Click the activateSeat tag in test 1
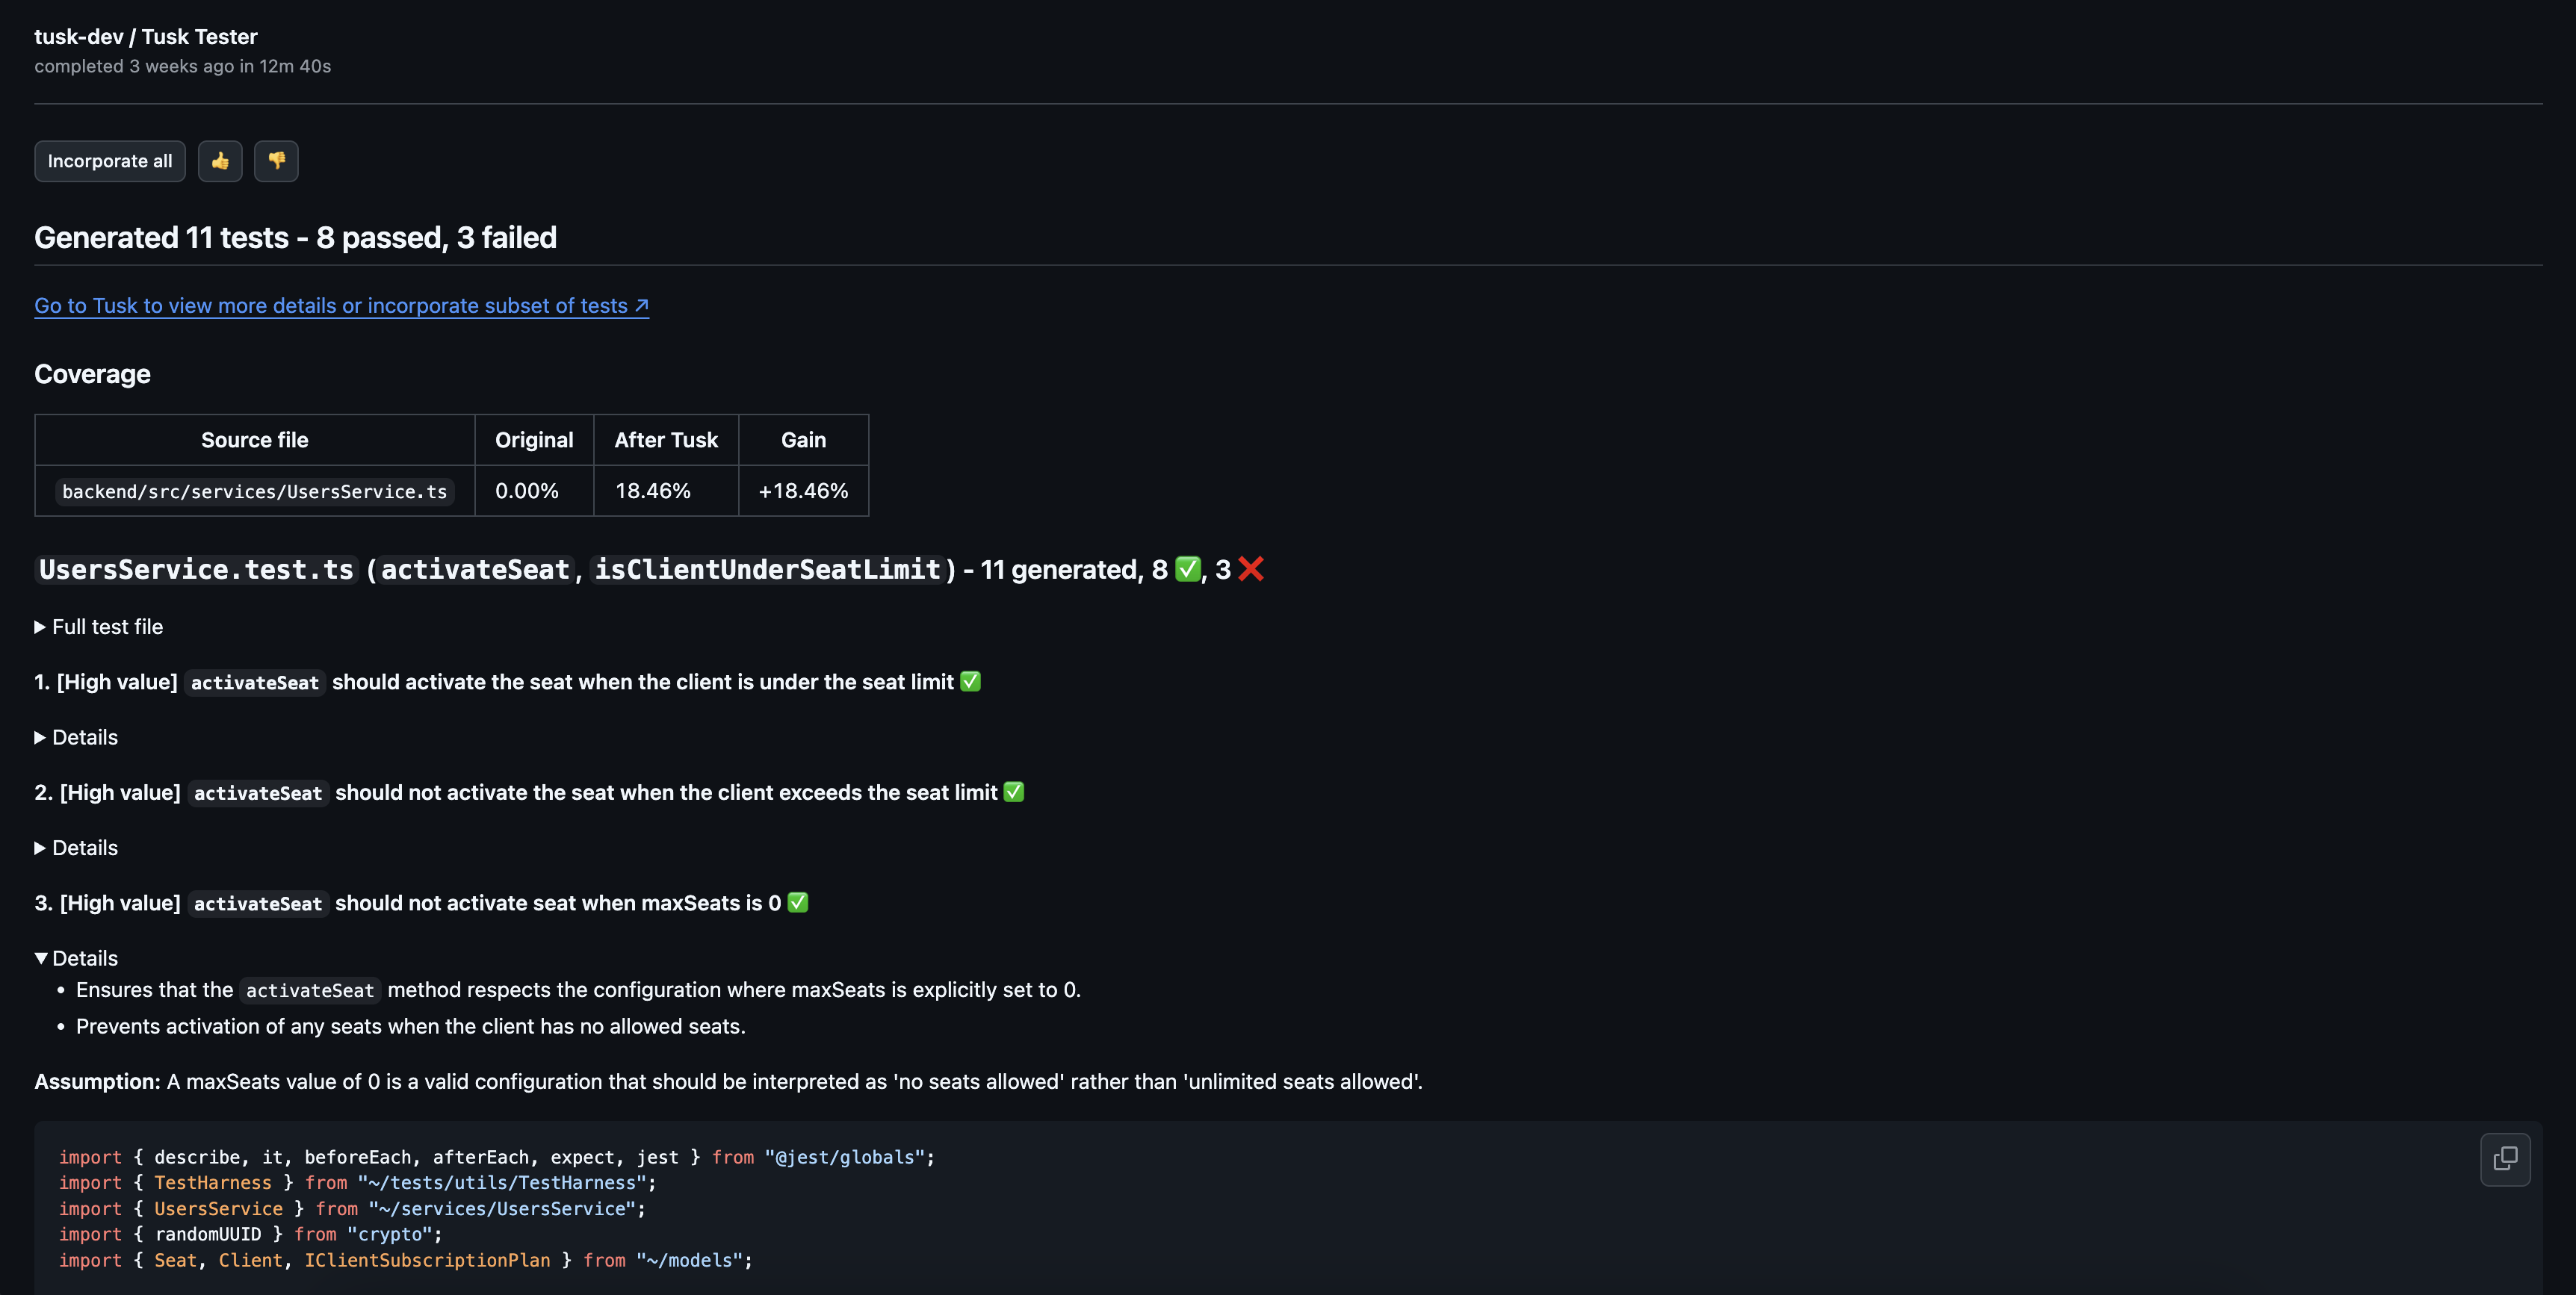 point(253,682)
